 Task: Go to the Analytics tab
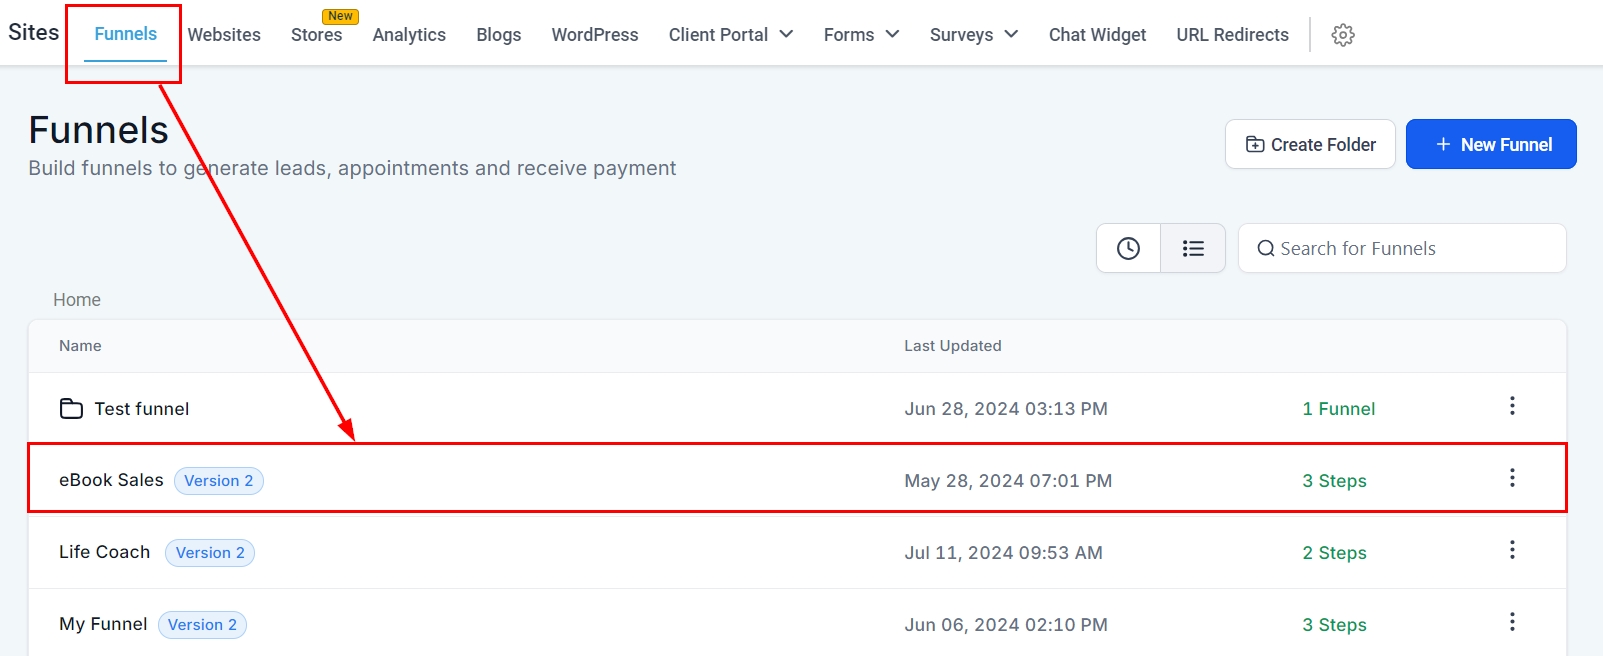point(409,35)
